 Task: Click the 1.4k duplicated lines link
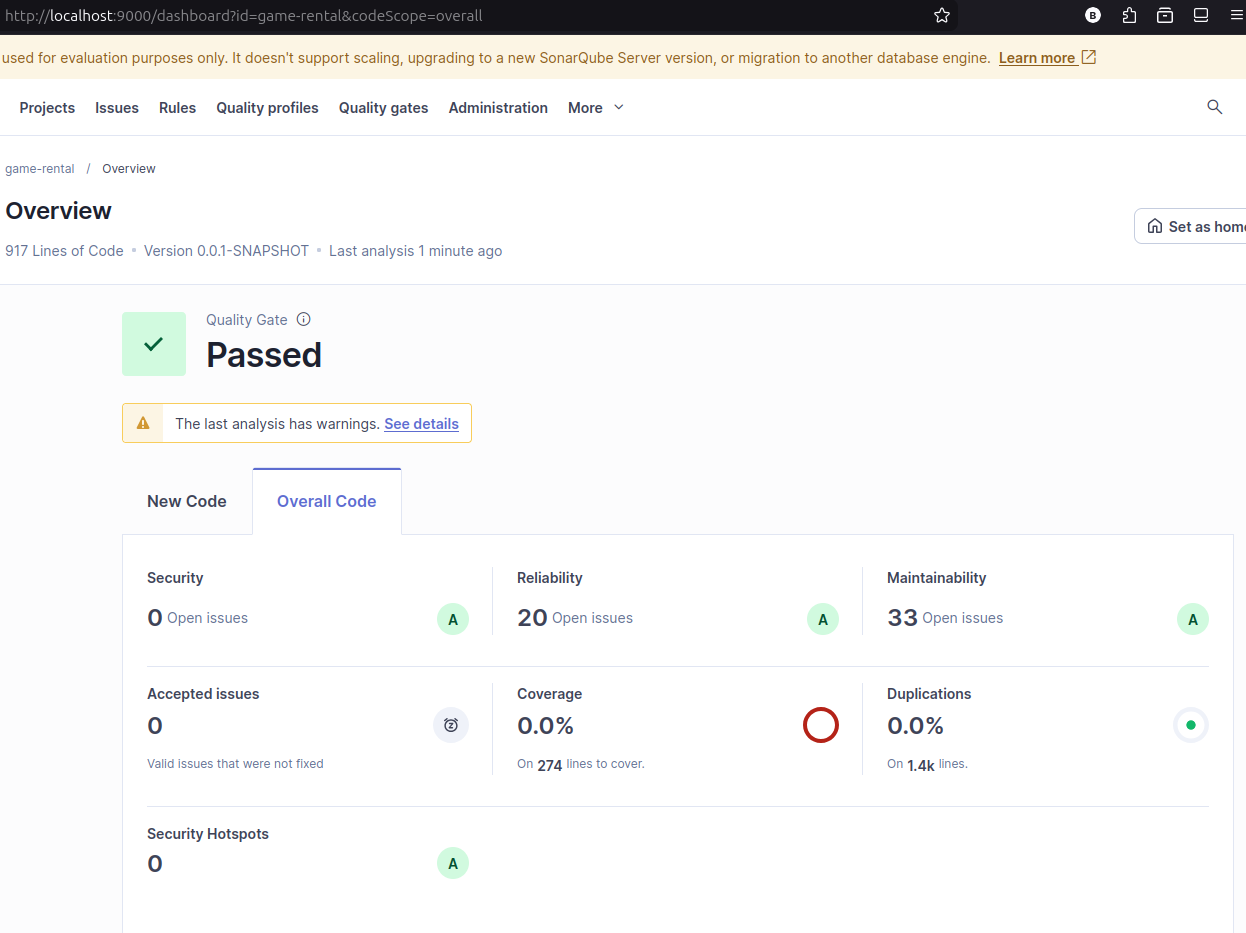point(921,765)
